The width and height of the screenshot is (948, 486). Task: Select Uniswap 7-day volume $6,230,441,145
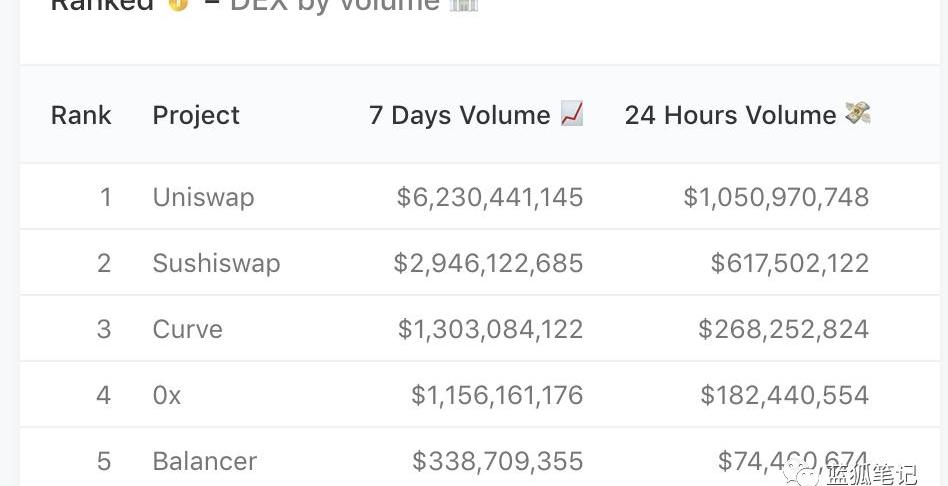(490, 198)
